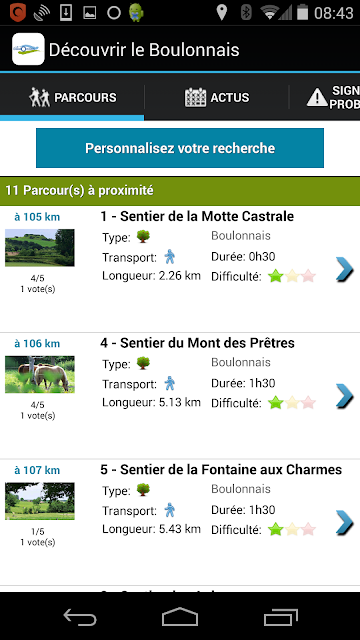Viewport: 360px width, 640px height.
Task: Open details arrow for Sentier de la Fontaine aux Charmes
Action: [x=344, y=522]
